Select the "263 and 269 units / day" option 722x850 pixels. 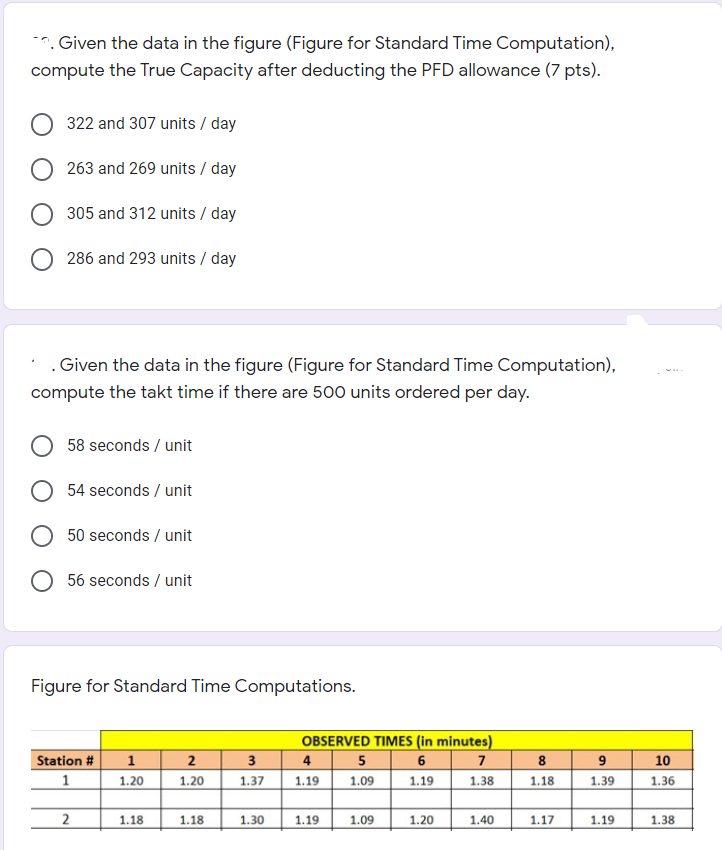tap(42, 169)
